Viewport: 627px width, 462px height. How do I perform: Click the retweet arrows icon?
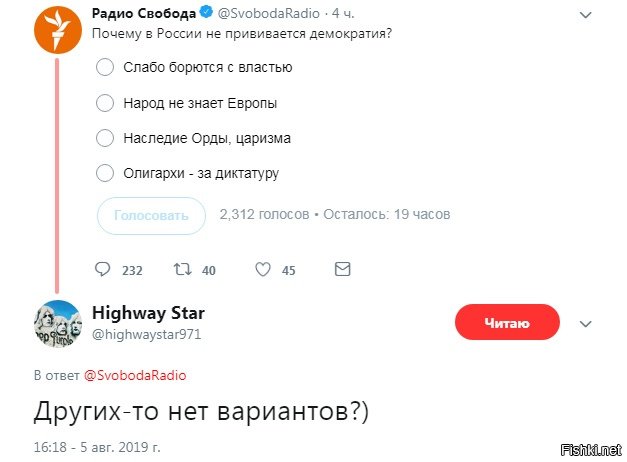click(182, 269)
